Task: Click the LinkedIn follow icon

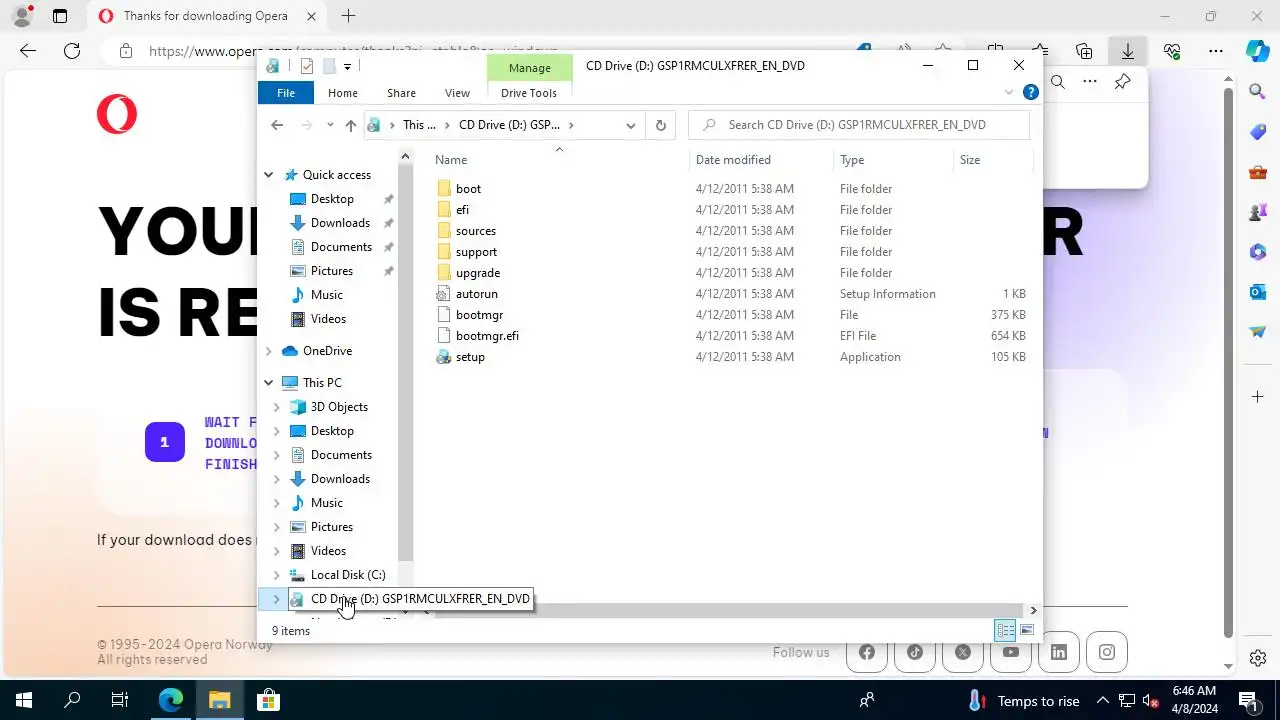Action: coord(1059,652)
